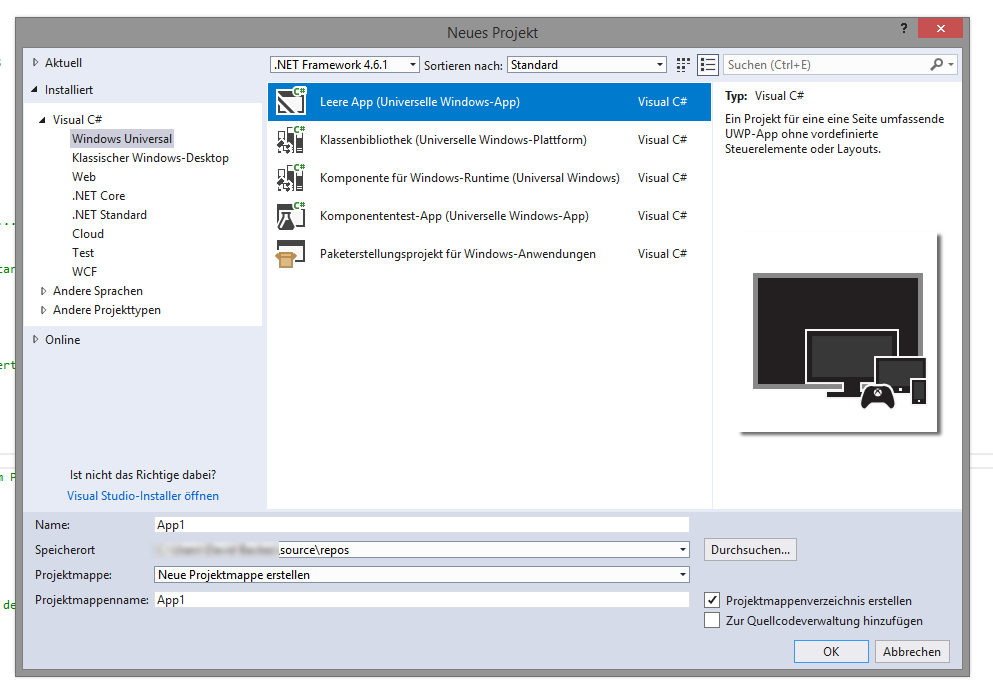Click the Abbrechen button
This screenshot has width=993, height=696.
(x=912, y=651)
